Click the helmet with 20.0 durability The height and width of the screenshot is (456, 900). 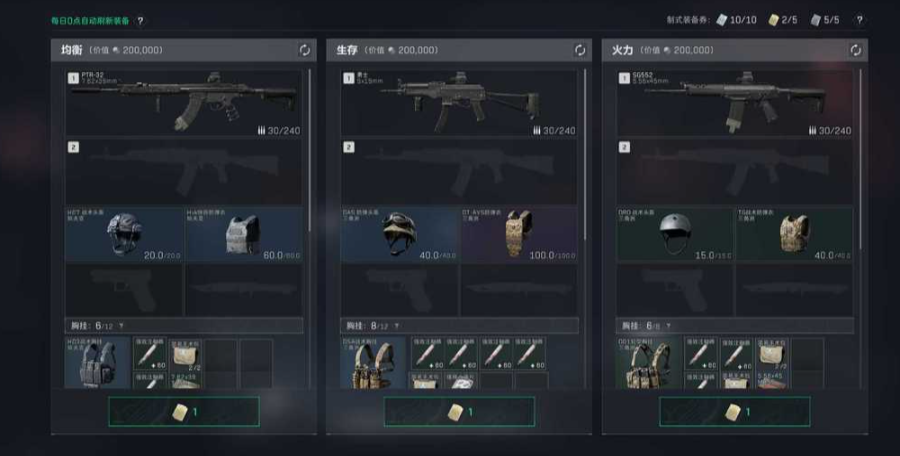coord(124,234)
